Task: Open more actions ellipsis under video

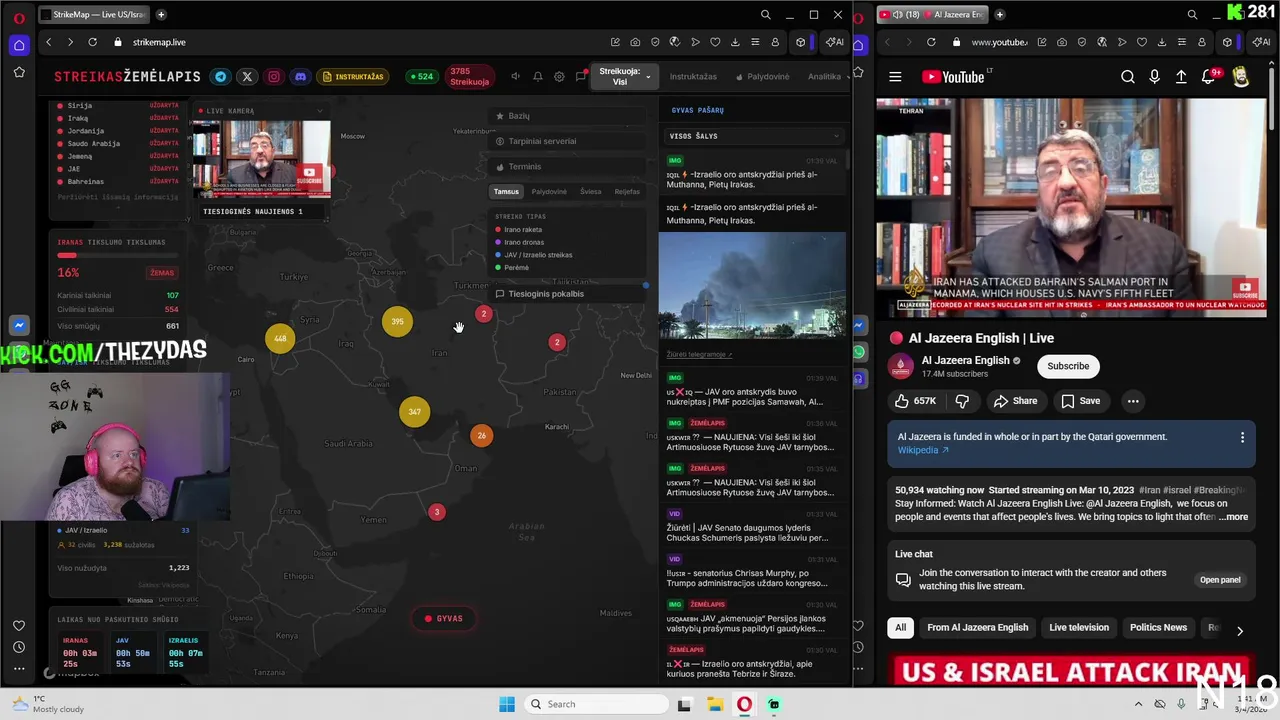Action: point(1133,401)
